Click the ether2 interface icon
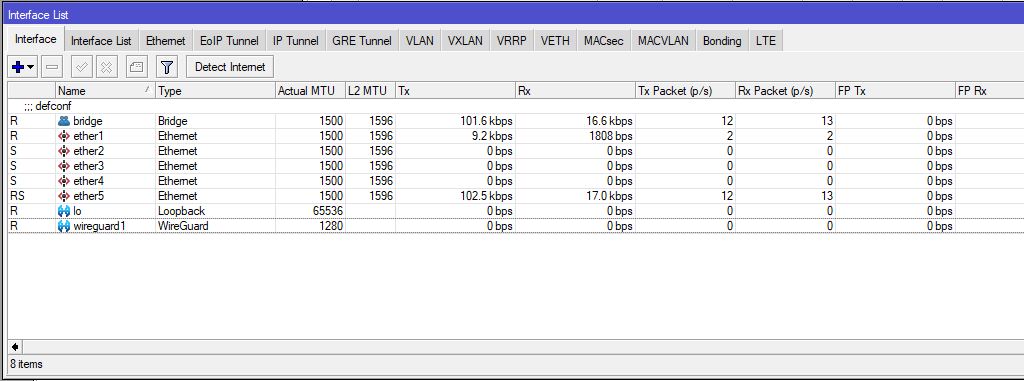This screenshot has height=381, width=1024. (x=63, y=151)
